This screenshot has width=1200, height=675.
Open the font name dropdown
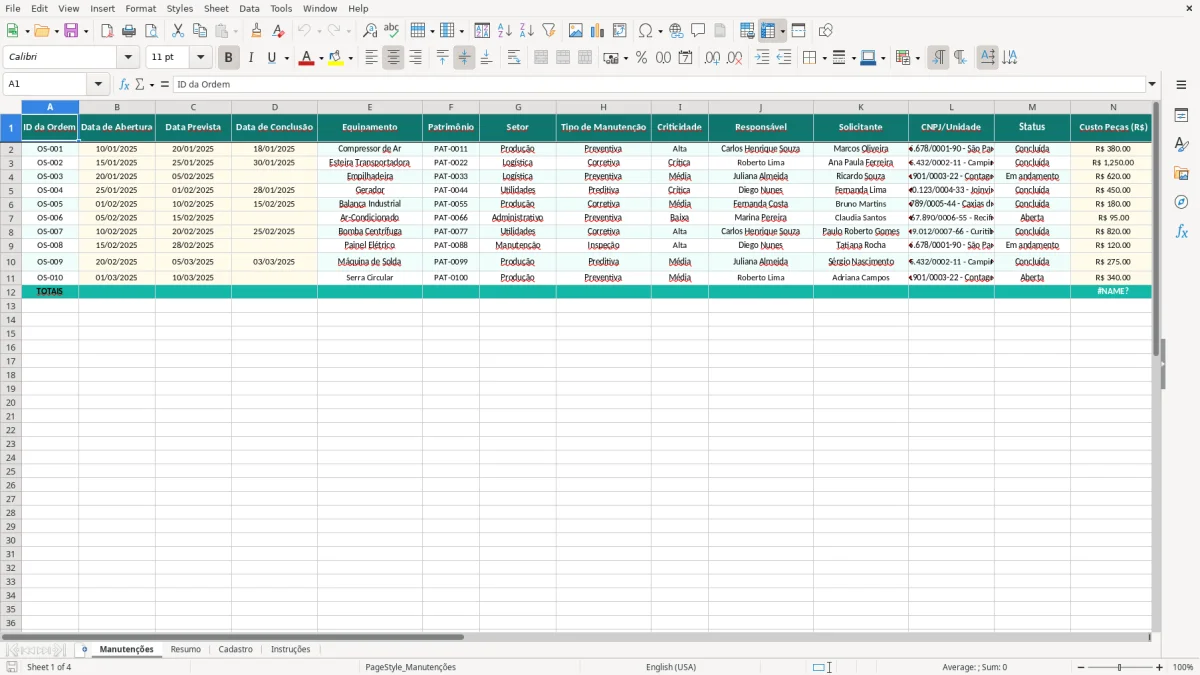click(128, 58)
